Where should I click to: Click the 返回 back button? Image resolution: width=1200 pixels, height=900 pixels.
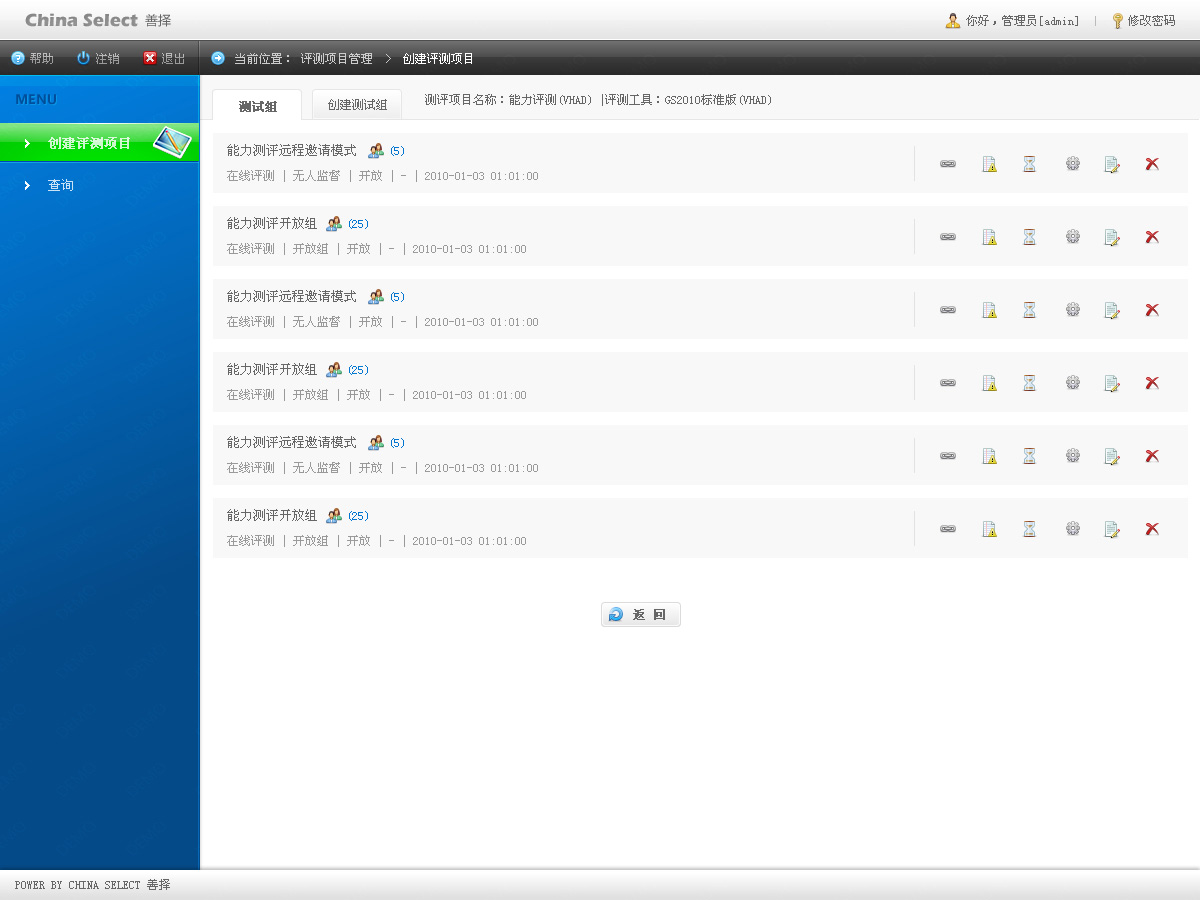pyautogui.click(x=641, y=615)
